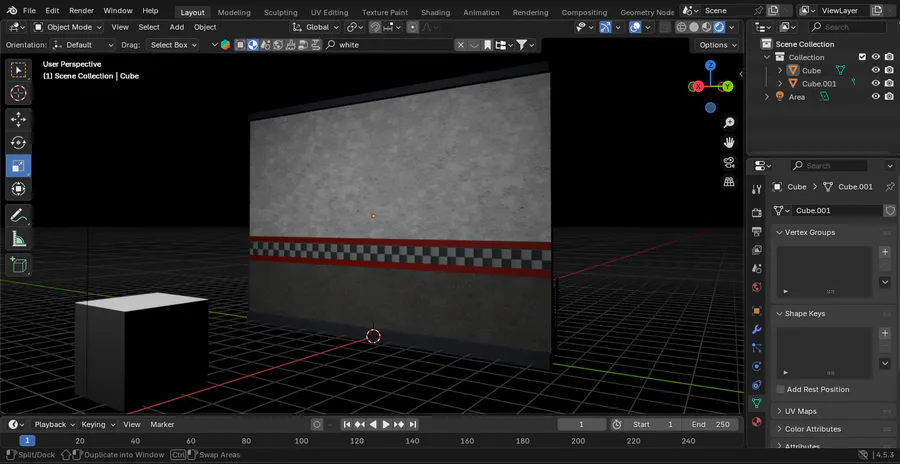Expand the Cube.001 tree item in the outliner
The width and height of the screenshot is (900, 464).
(x=780, y=84)
